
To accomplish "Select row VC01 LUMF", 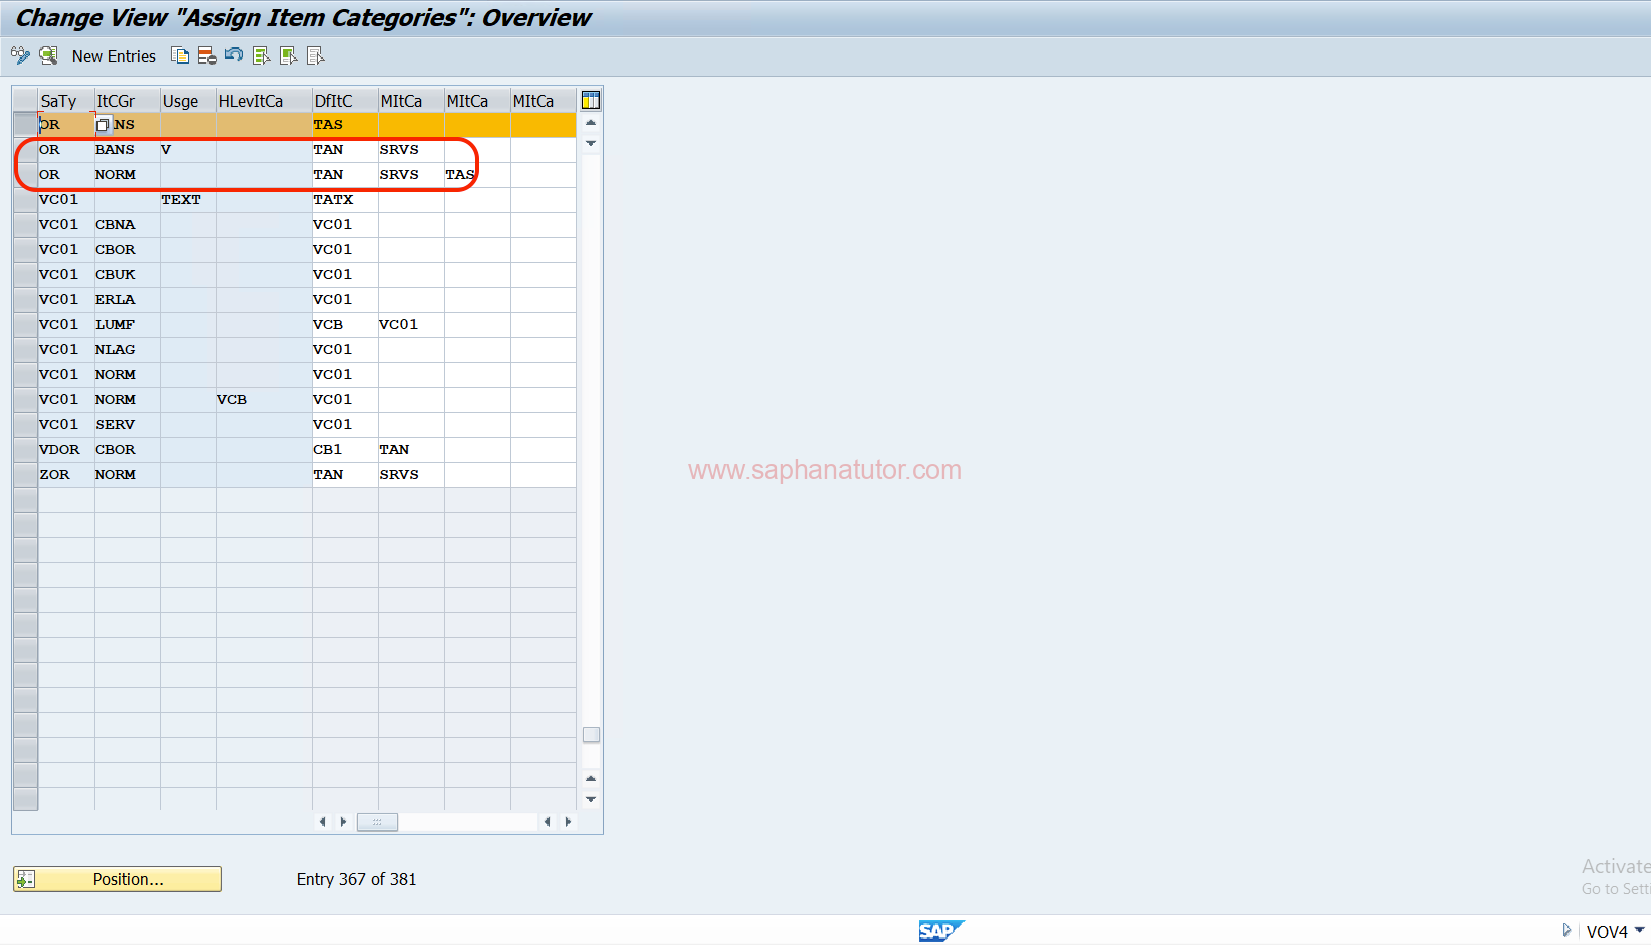I will pos(25,325).
